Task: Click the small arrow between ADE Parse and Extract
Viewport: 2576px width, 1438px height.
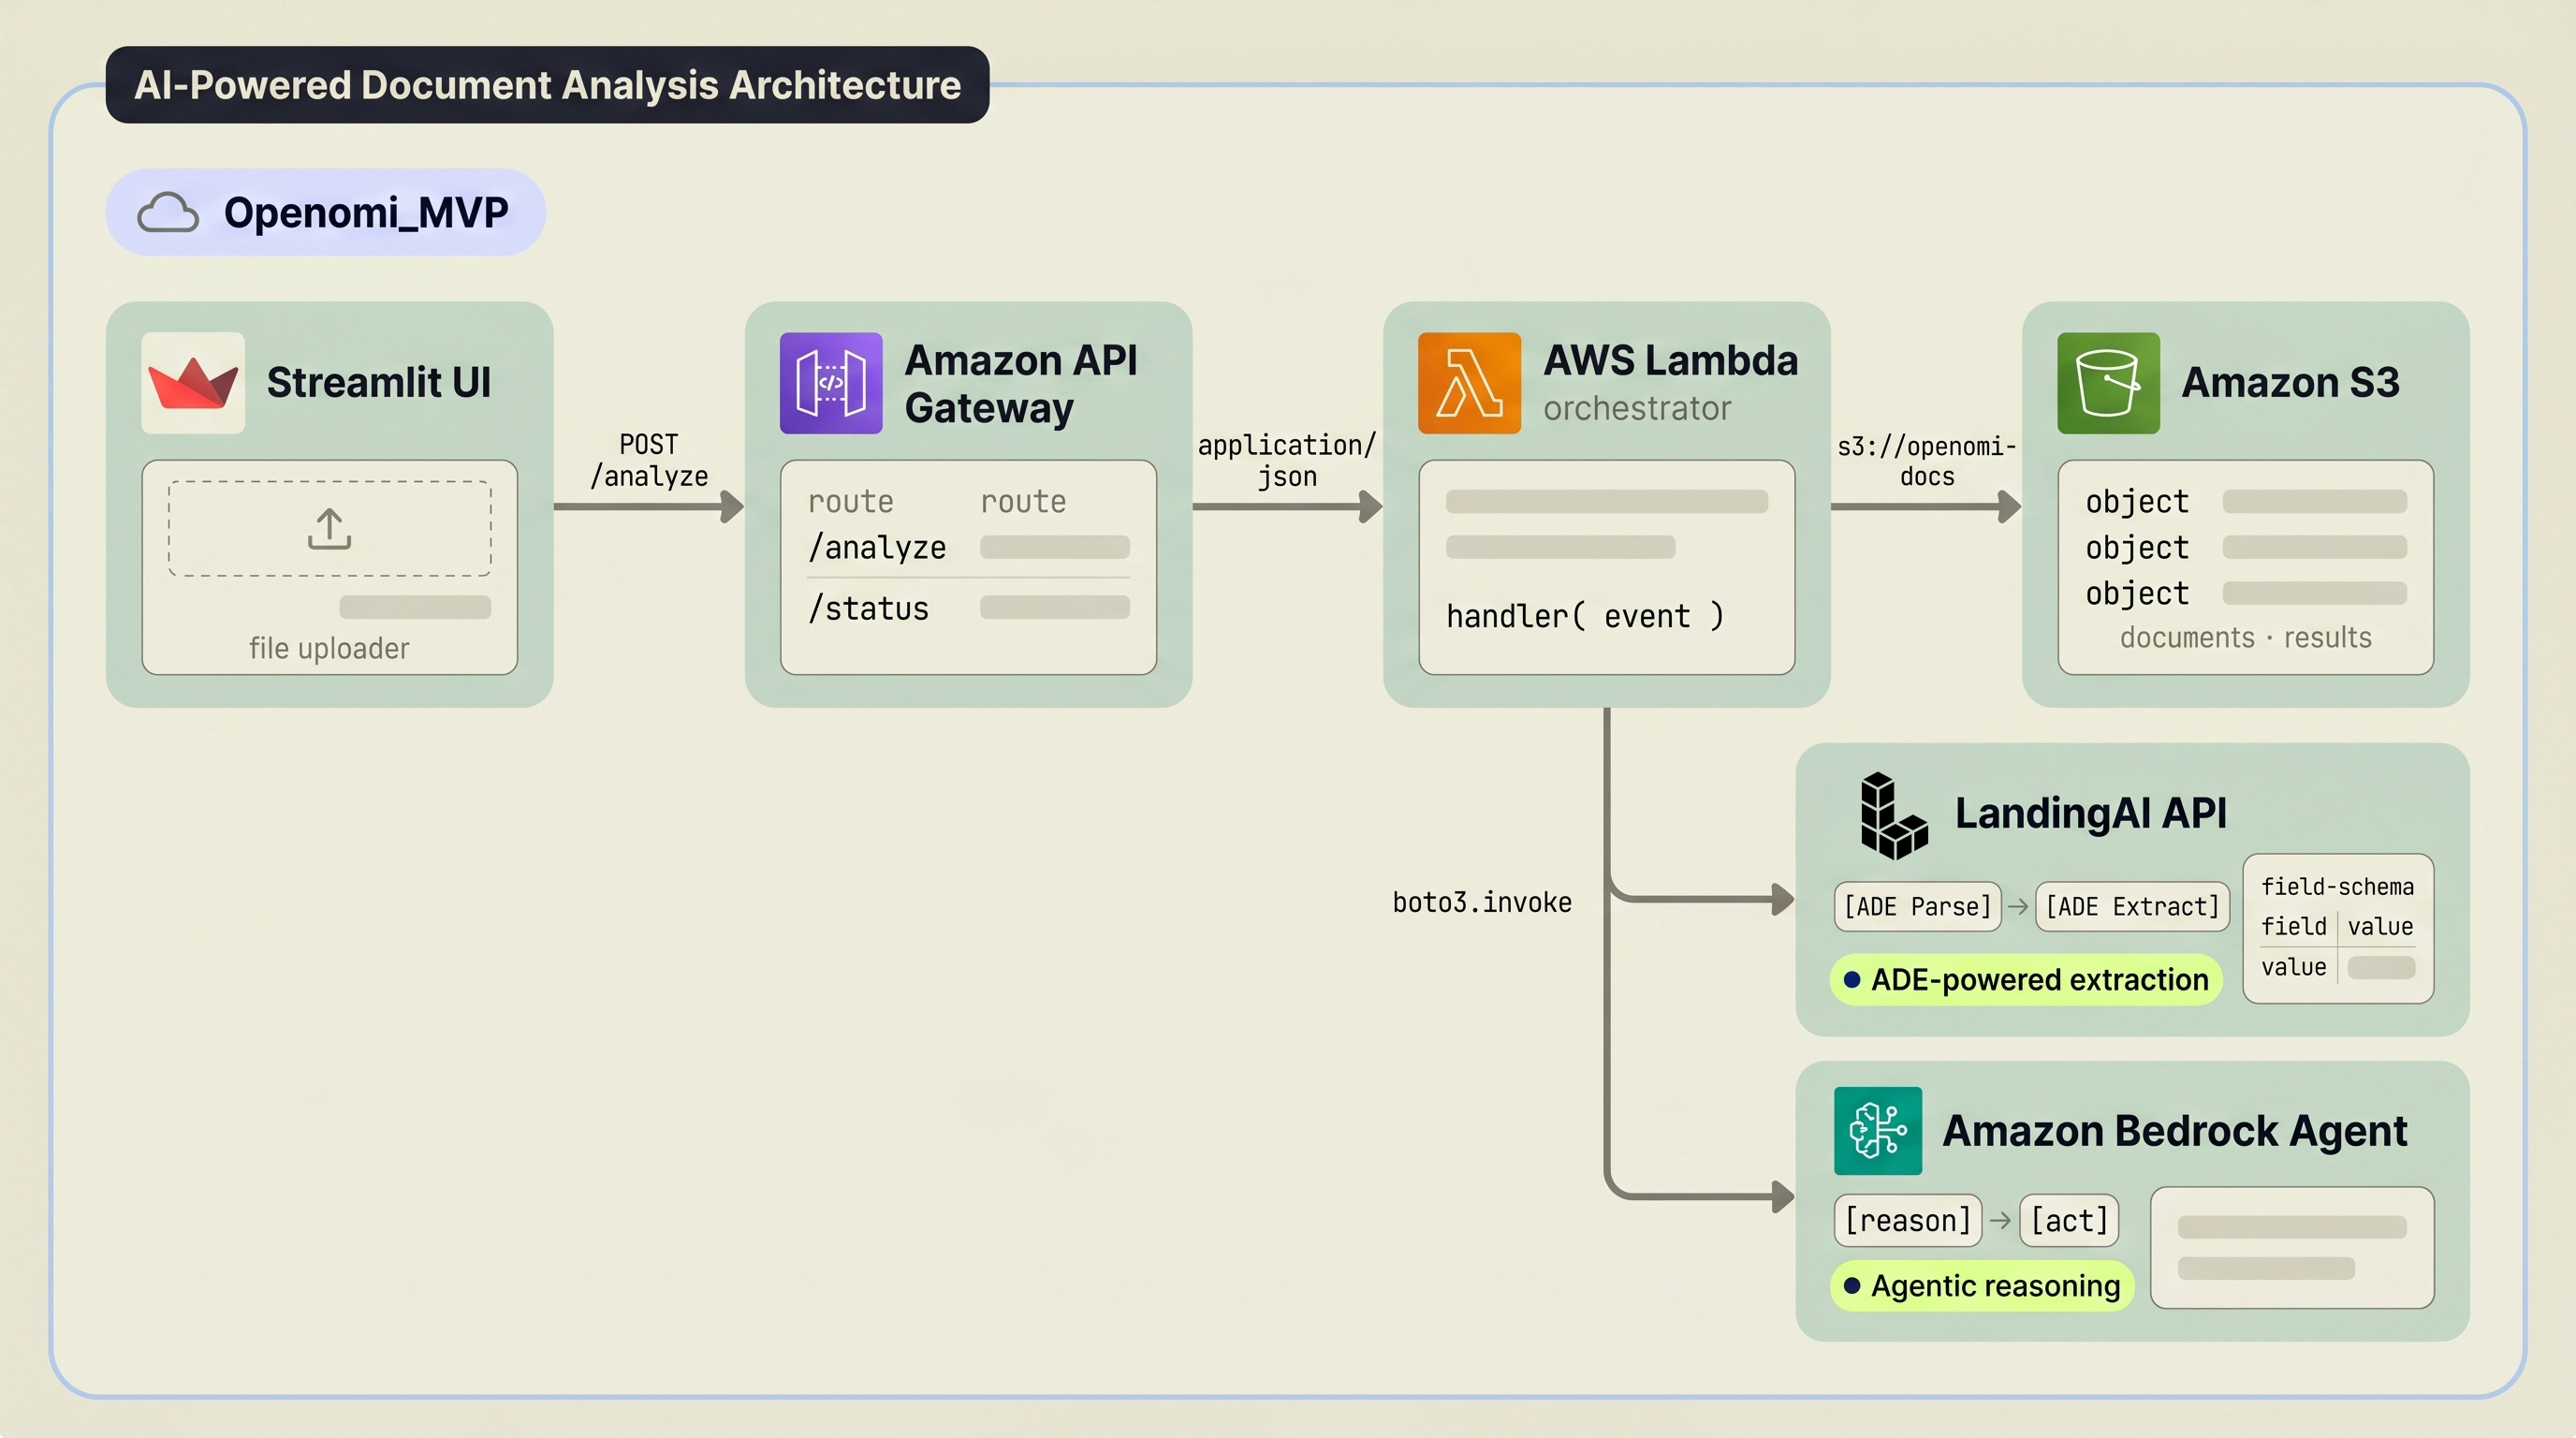Action: click(2018, 906)
